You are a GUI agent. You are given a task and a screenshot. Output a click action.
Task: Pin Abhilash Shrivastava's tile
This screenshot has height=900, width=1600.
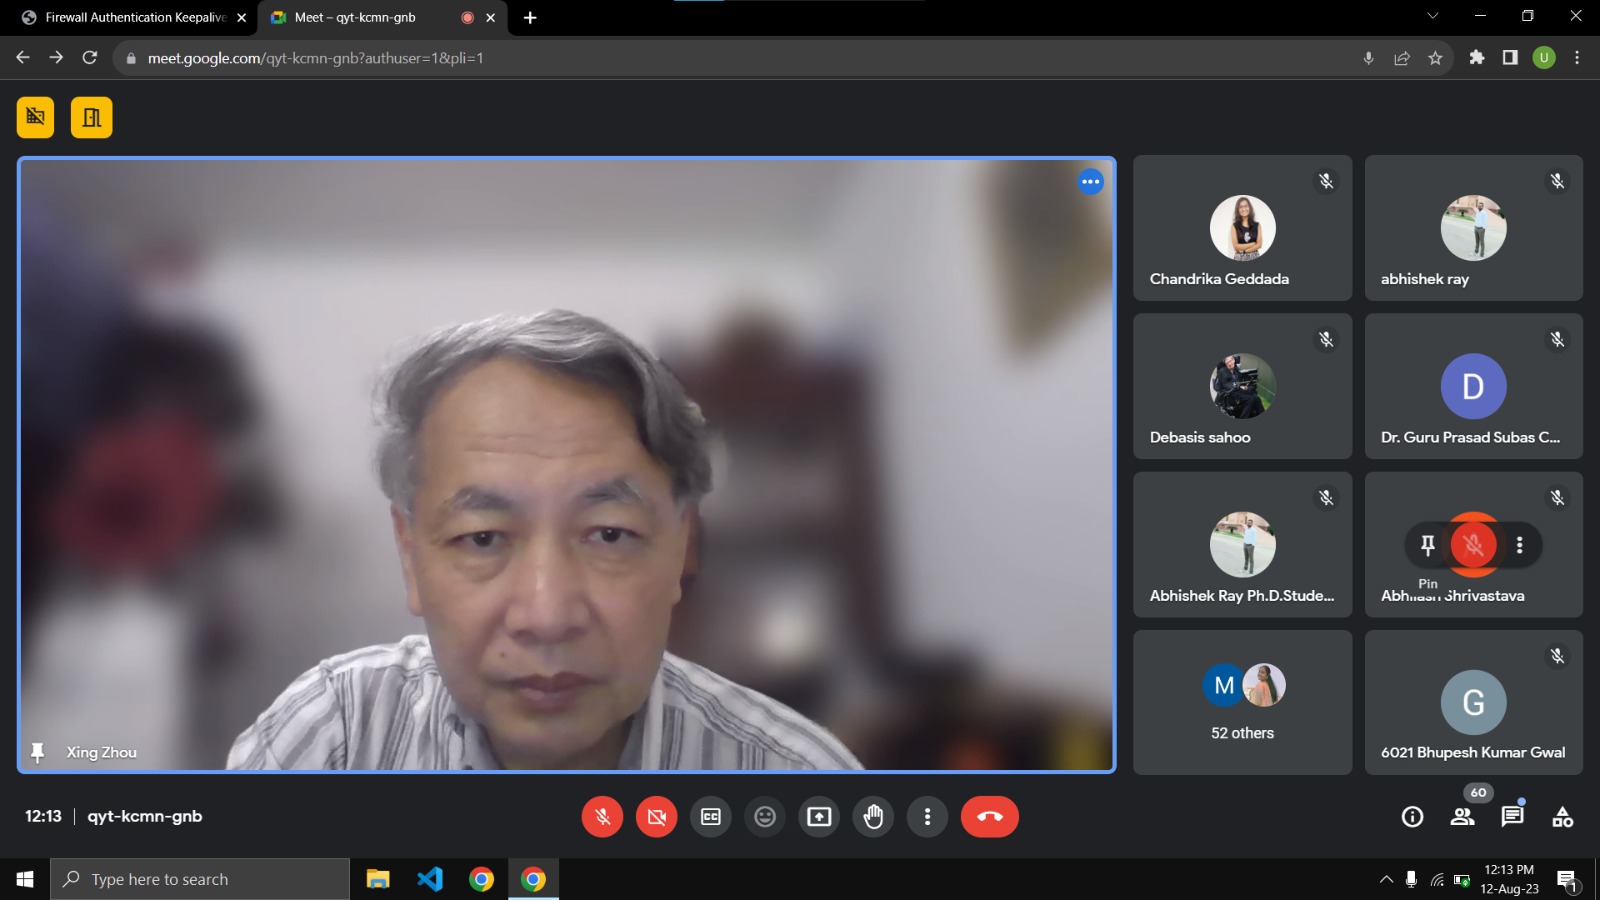(1428, 545)
